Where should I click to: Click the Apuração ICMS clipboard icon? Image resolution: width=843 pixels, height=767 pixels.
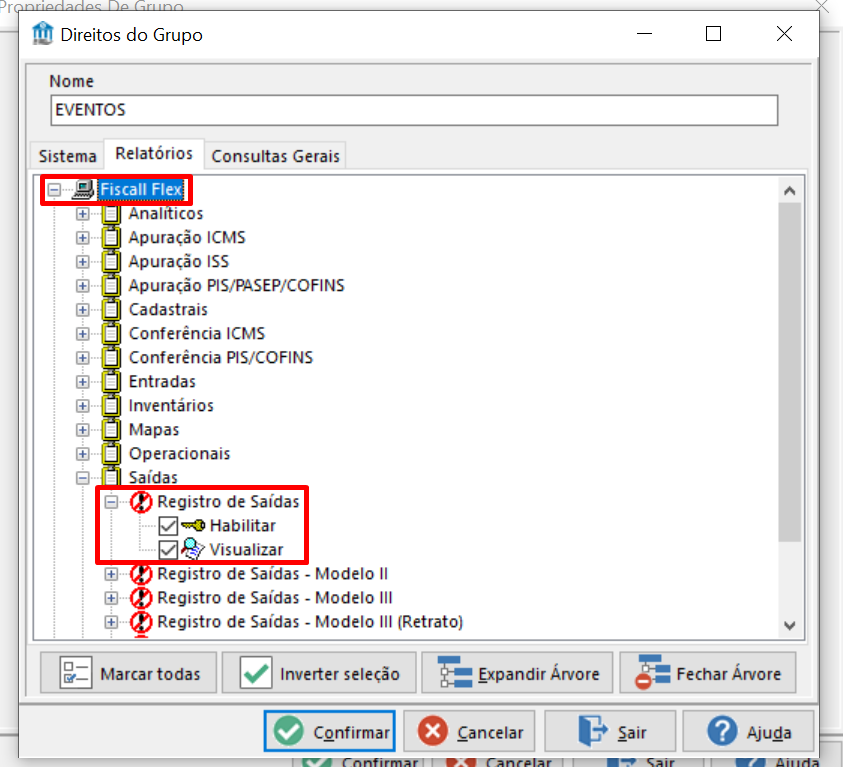pyautogui.click(x=111, y=238)
